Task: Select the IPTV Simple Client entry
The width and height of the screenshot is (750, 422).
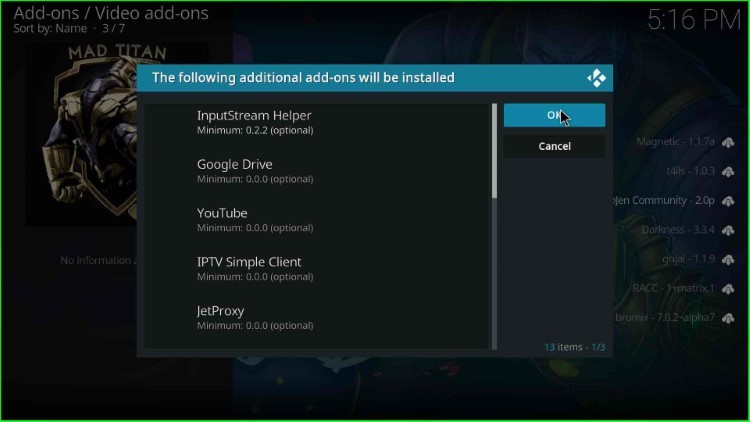Action: point(317,269)
